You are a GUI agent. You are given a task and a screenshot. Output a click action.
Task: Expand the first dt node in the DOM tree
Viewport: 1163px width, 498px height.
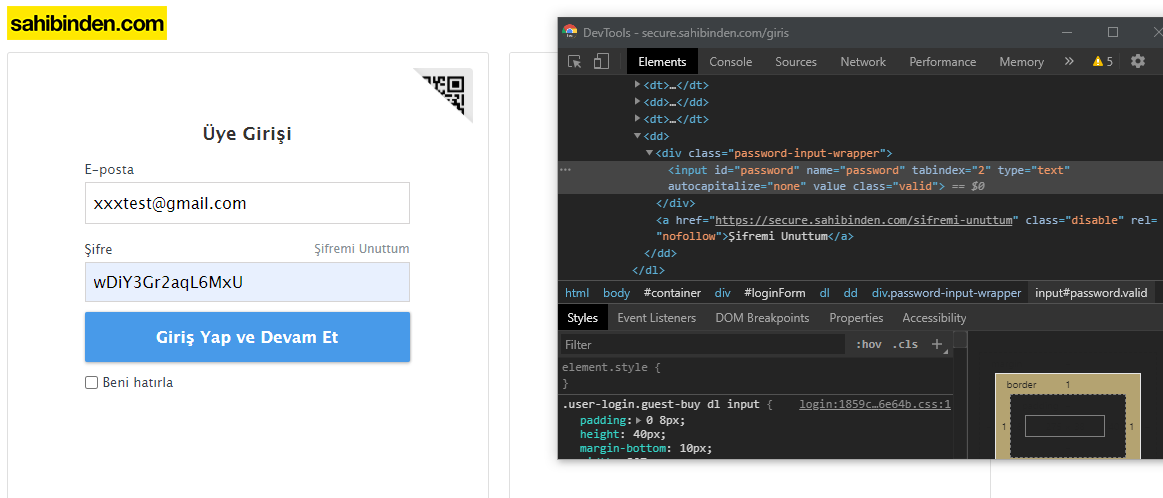pyautogui.click(x=638, y=85)
